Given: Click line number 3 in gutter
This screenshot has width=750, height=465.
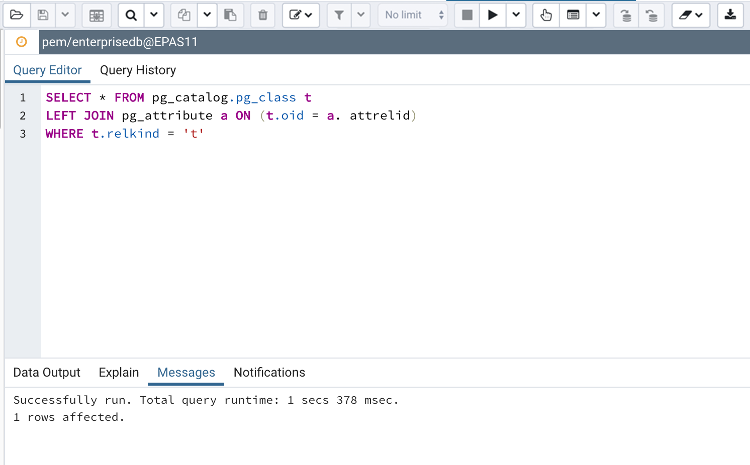Looking at the screenshot, I should pos(22,134).
